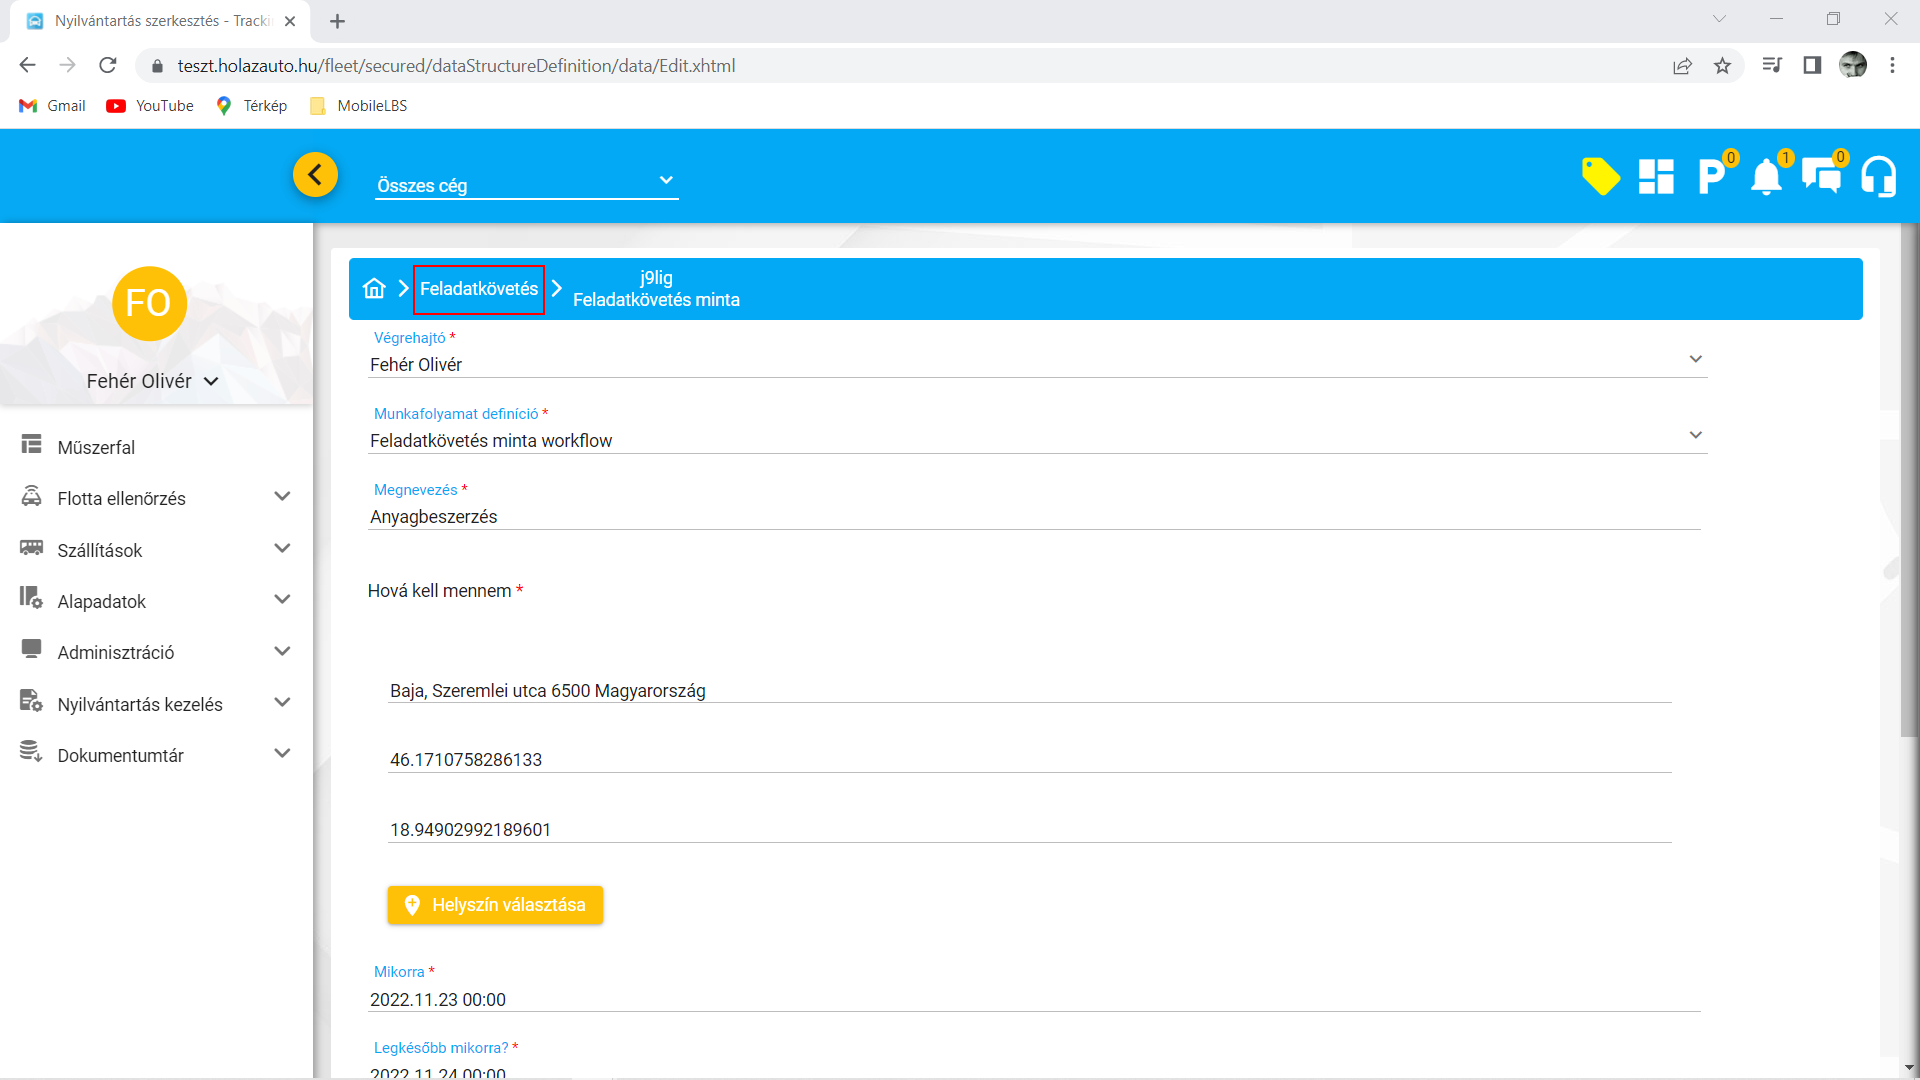Bookmark page with star icon

[x=1722, y=66]
